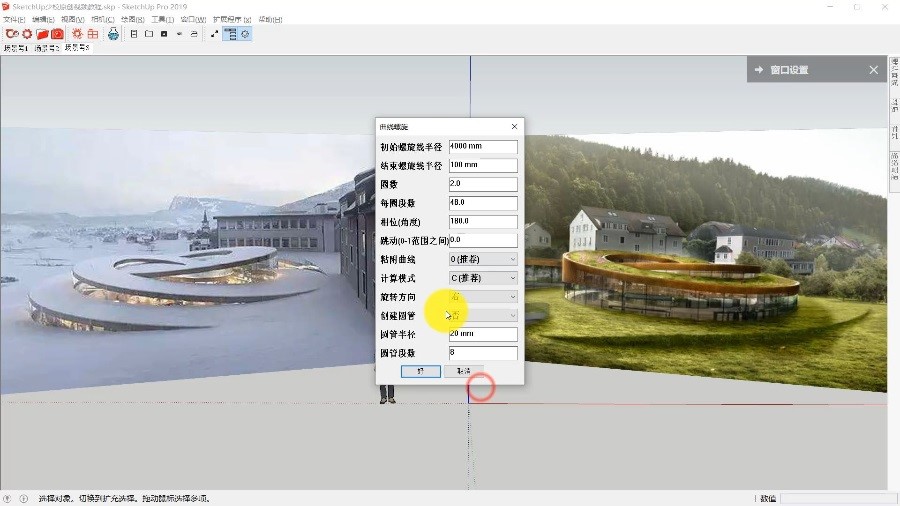
Task: Click the 圆管半径 input field
Action: pyautogui.click(x=483, y=334)
